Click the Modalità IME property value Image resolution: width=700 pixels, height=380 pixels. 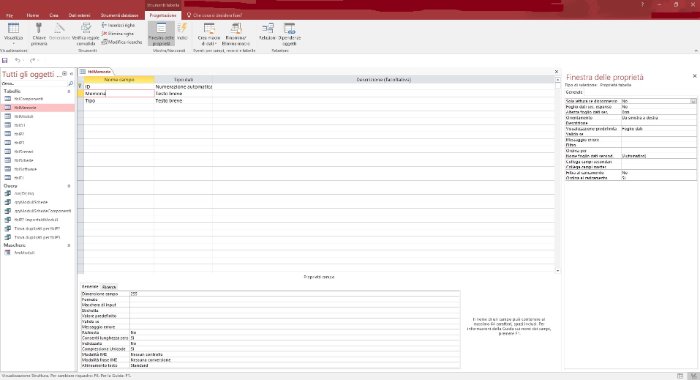point(295,355)
